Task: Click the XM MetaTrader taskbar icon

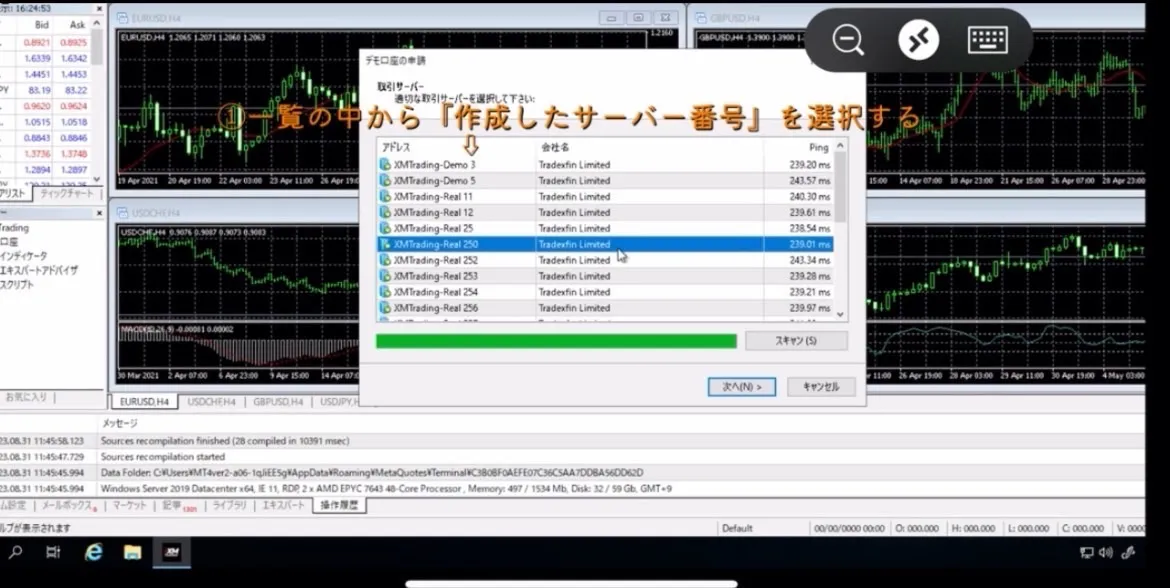Action: coord(171,552)
